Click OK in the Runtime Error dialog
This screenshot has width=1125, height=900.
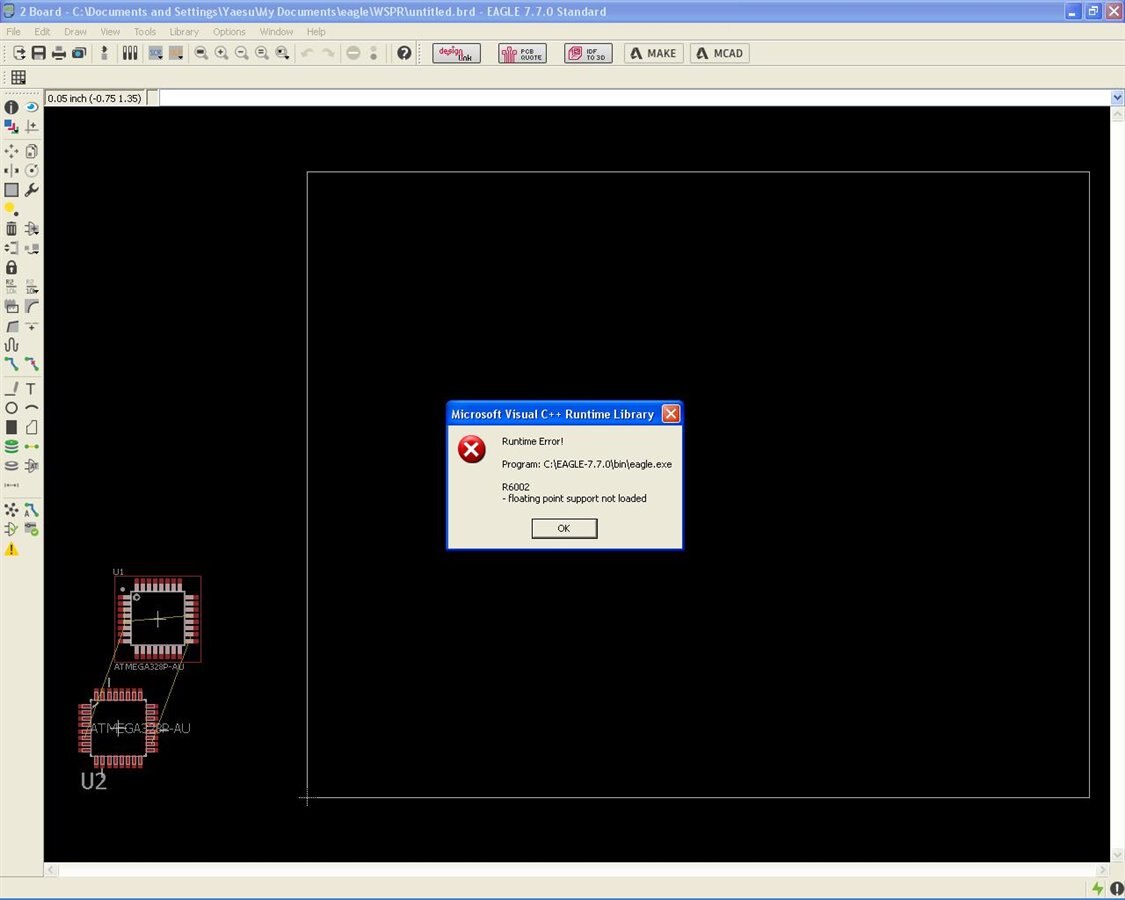(564, 528)
